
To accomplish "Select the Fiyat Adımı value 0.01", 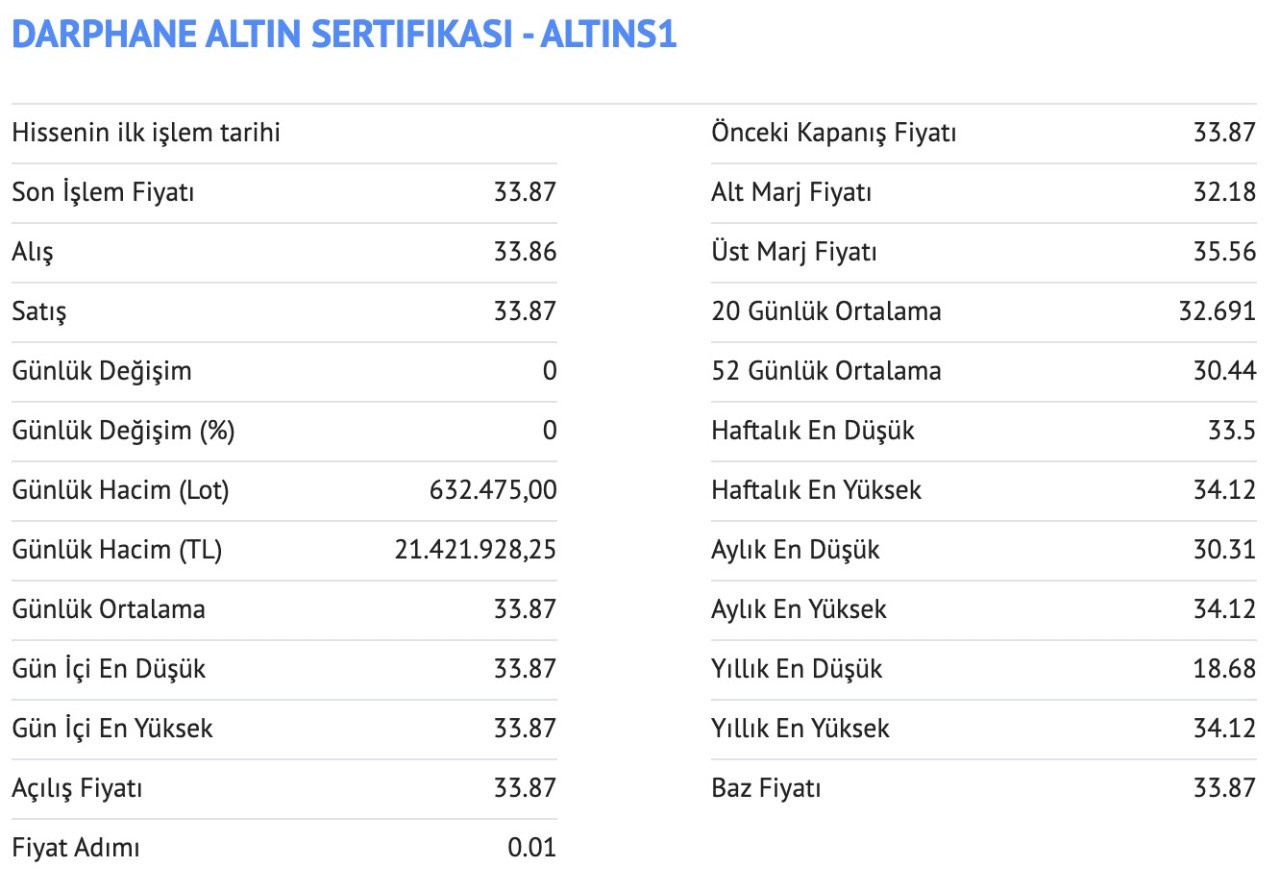I will tap(532, 848).
